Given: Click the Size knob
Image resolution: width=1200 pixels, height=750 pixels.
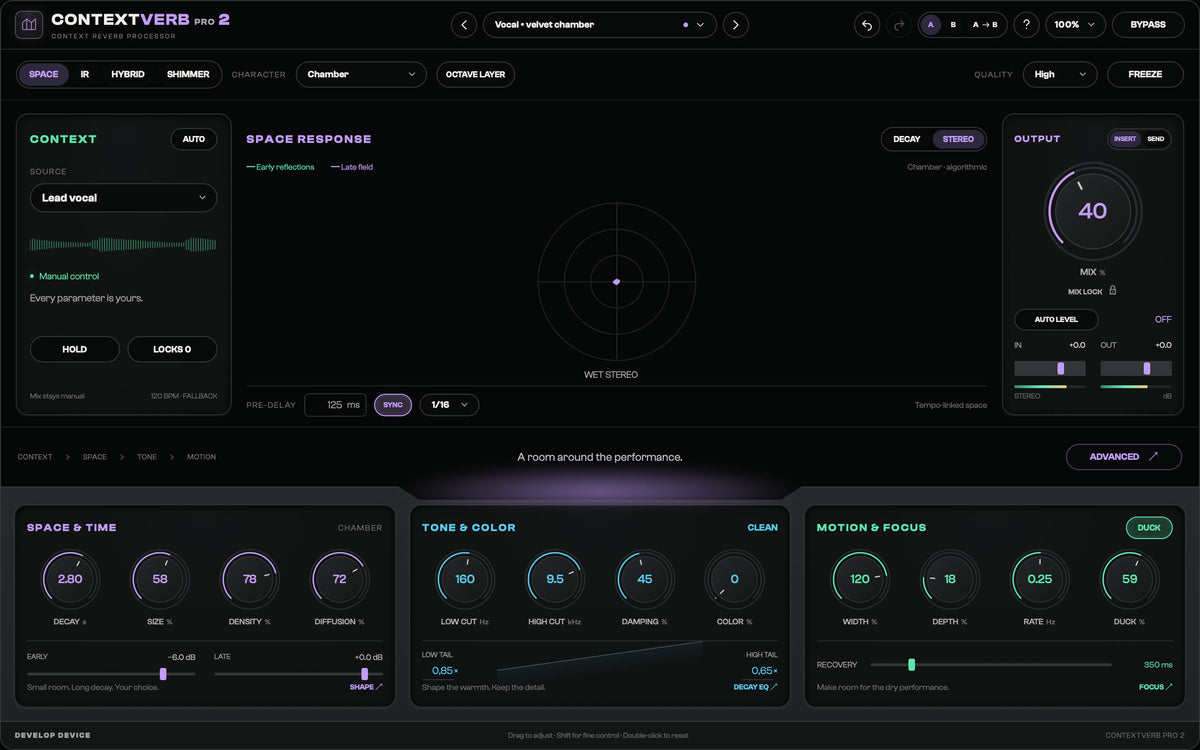Looking at the screenshot, I should click(x=160, y=579).
